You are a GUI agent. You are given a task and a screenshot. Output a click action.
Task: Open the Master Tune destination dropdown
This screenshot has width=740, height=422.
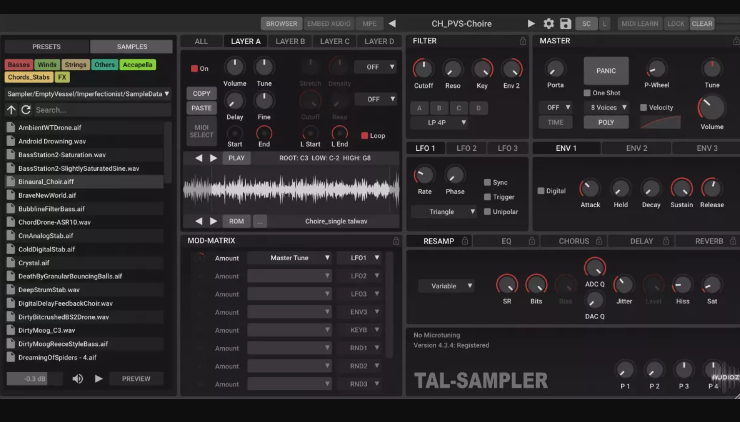pyautogui.click(x=289, y=258)
